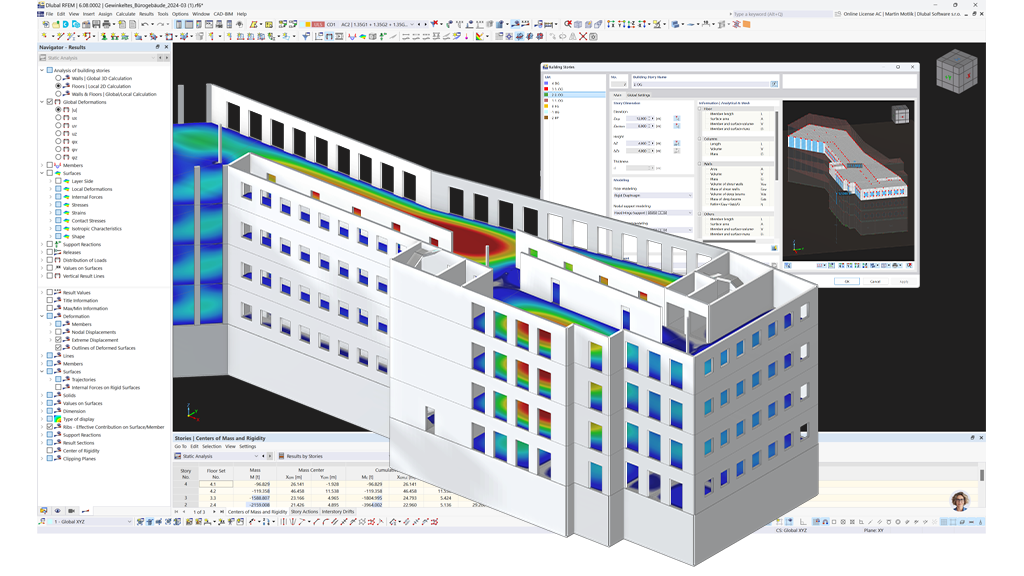Viewport: 1024px width, 576px height.
Task: Select the |u| deformation radio under Global Deformations
Action: (57, 110)
